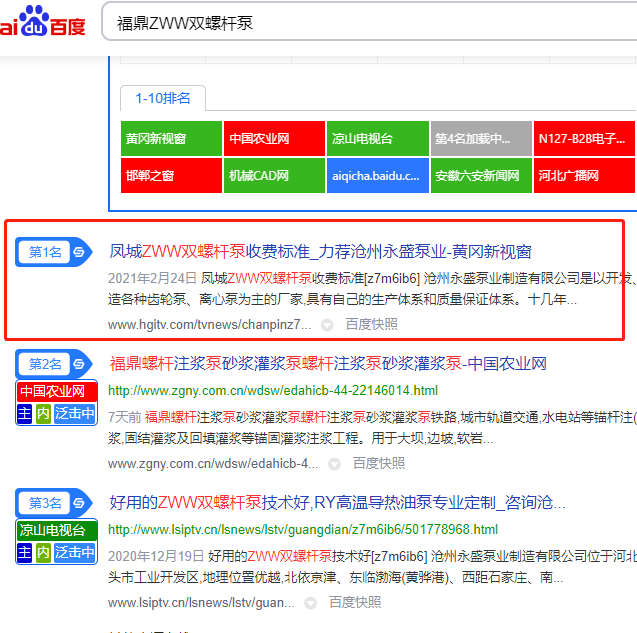Click the 第1名 rank badge
This screenshot has height=633, width=637.
click(45, 252)
